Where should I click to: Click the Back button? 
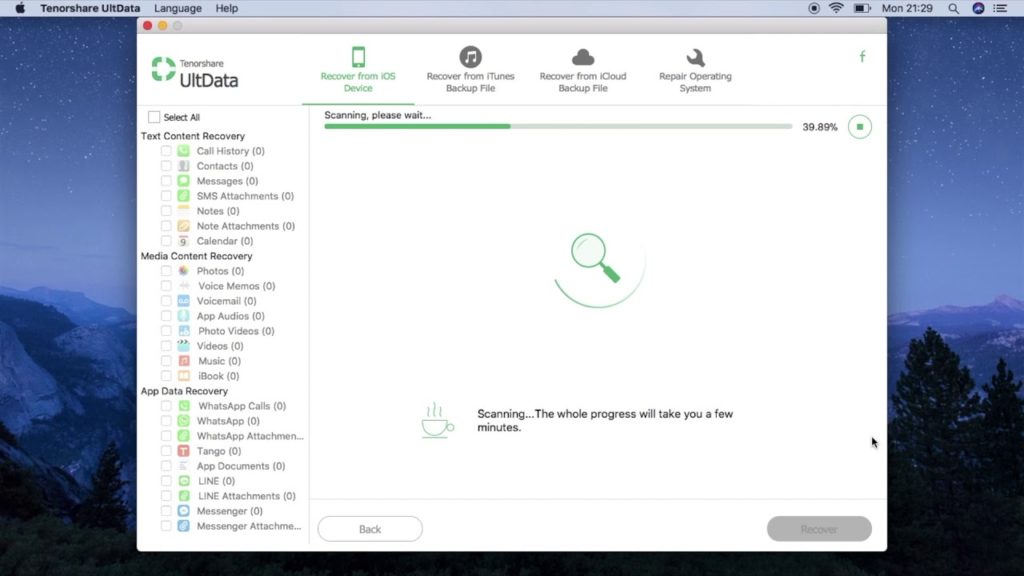[x=370, y=529]
